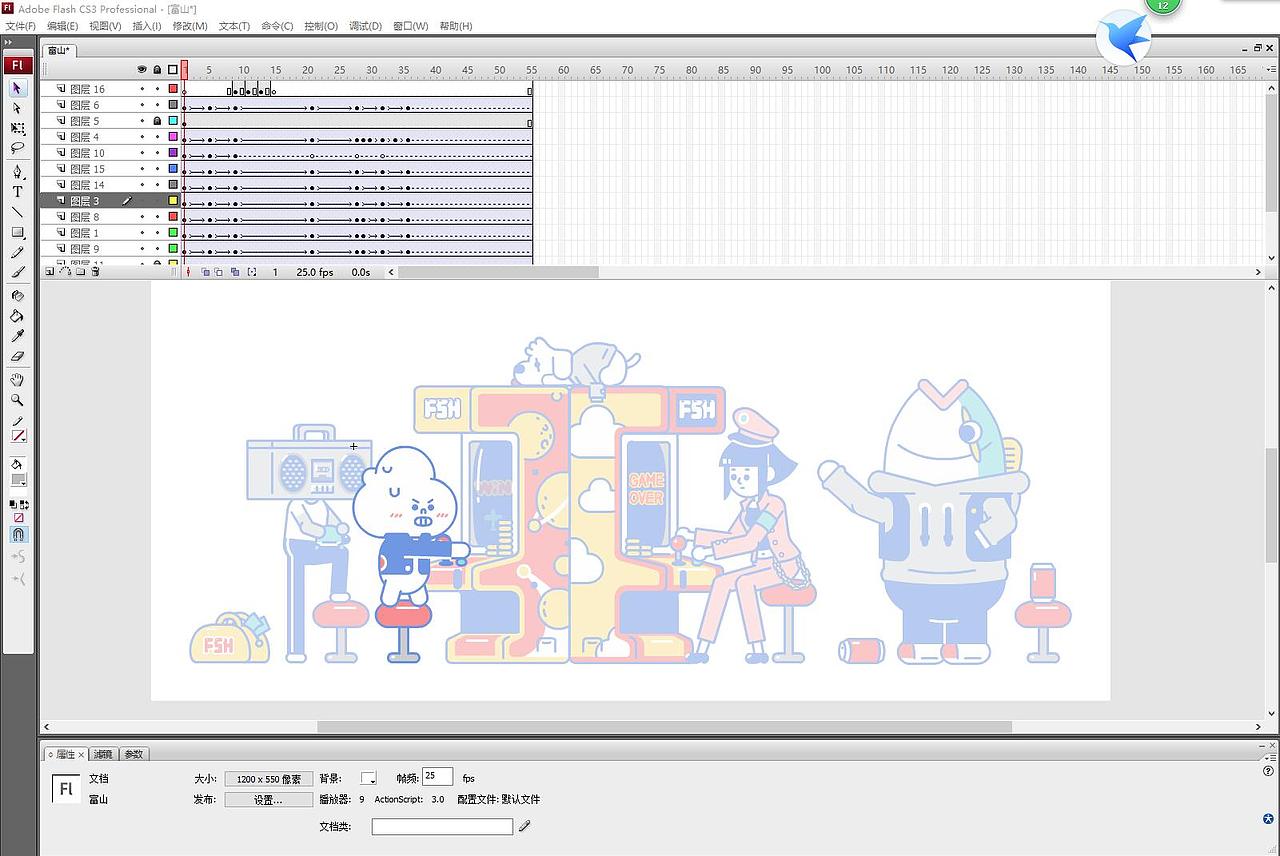Viewport: 1280px width, 856px height.
Task: Select layer 图层 15 in the timeline
Action: tap(87, 169)
